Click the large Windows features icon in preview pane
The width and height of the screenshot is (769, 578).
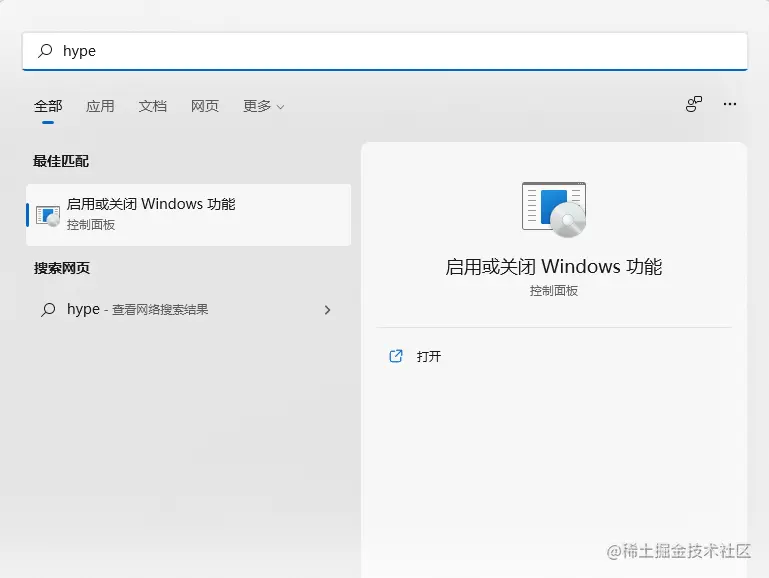[554, 209]
